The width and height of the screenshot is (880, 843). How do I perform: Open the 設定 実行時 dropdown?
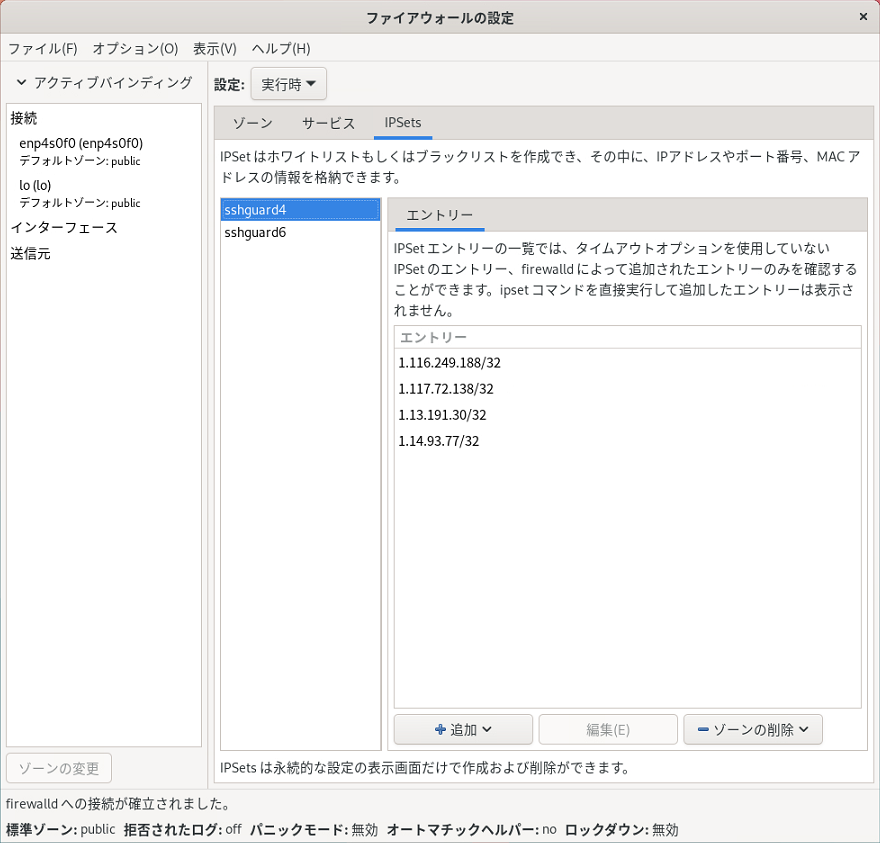click(288, 85)
